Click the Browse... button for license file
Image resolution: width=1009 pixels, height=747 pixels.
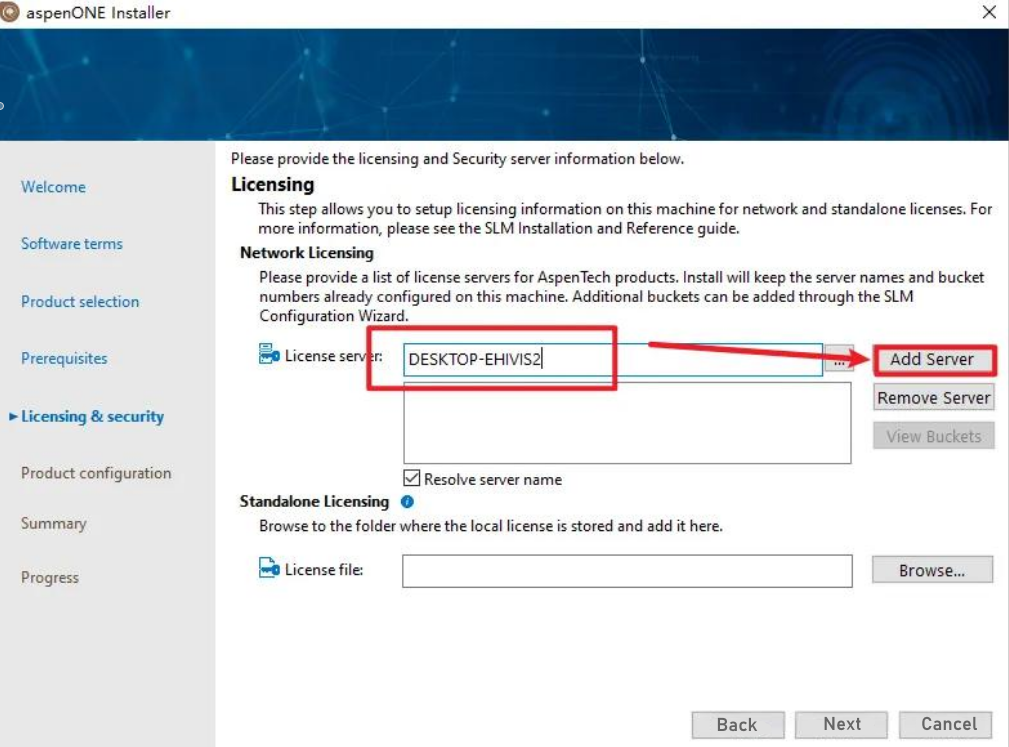(x=932, y=570)
